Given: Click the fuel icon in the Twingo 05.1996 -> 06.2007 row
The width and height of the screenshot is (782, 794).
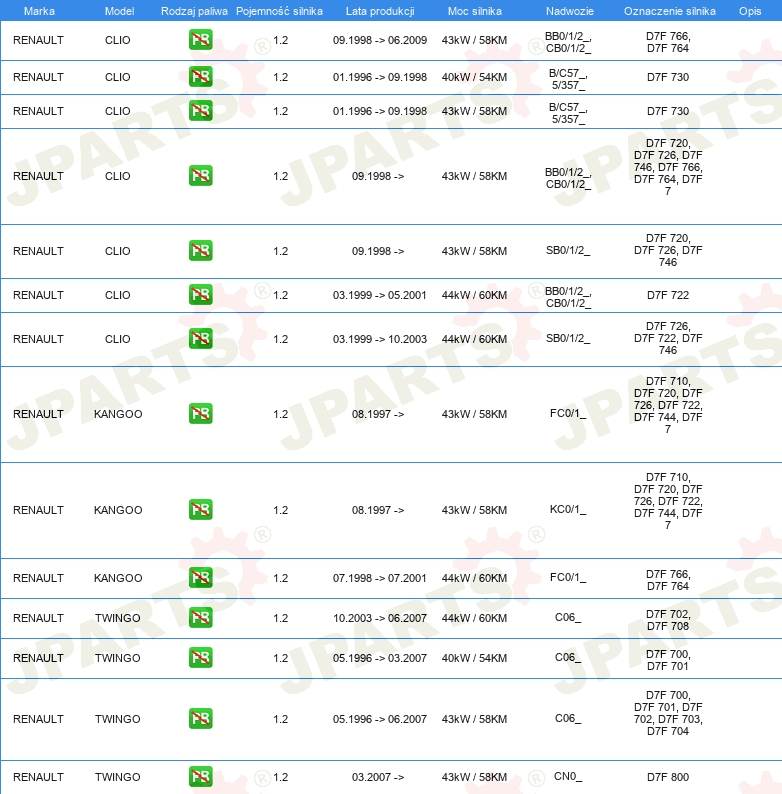Looking at the screenshot, I should click(201, 719).
